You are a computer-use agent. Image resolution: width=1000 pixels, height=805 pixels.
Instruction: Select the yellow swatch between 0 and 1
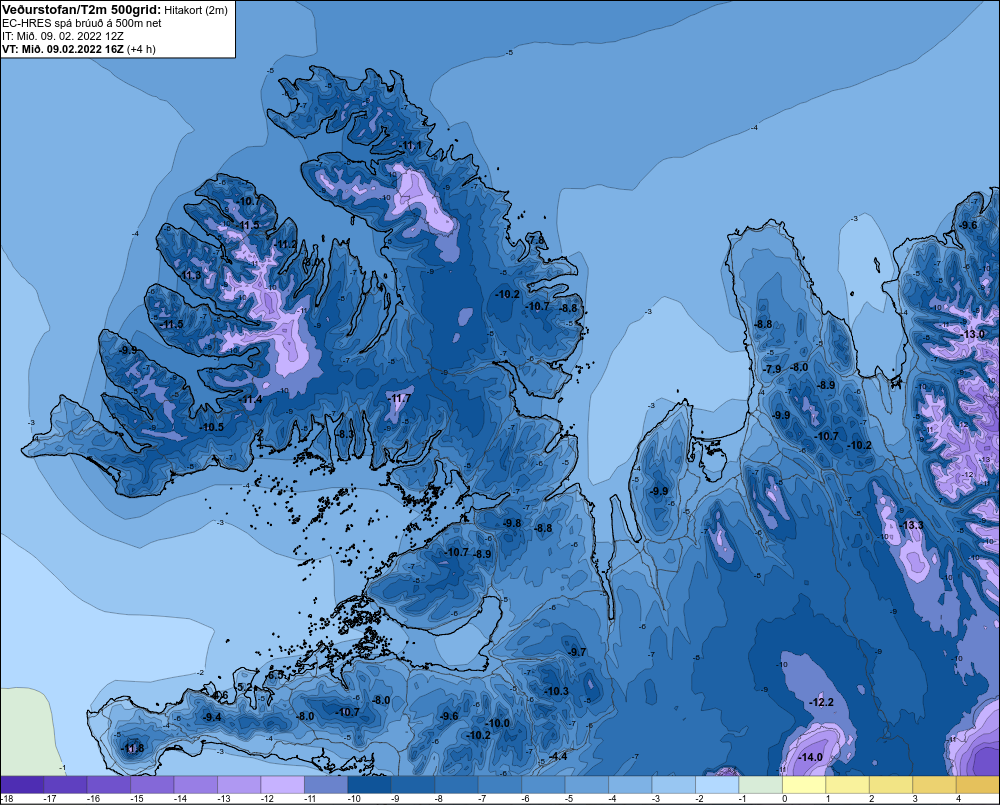[804, 785]
